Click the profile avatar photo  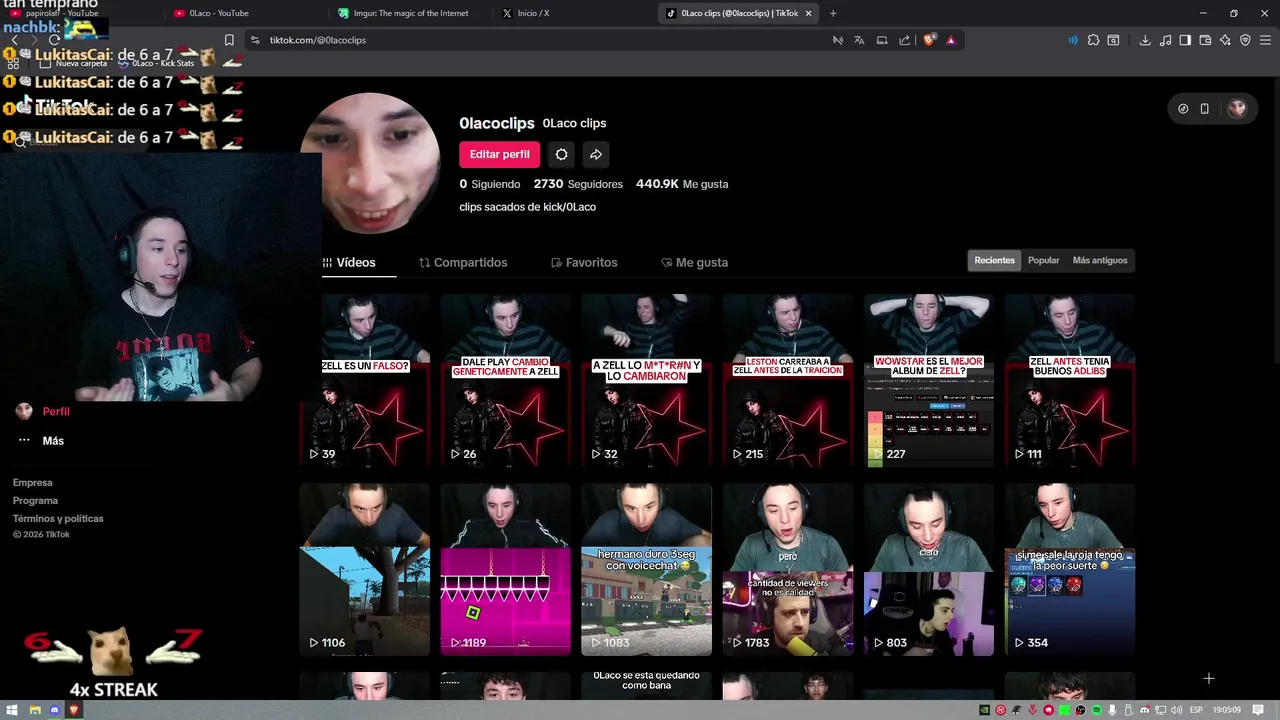[372, 163]
